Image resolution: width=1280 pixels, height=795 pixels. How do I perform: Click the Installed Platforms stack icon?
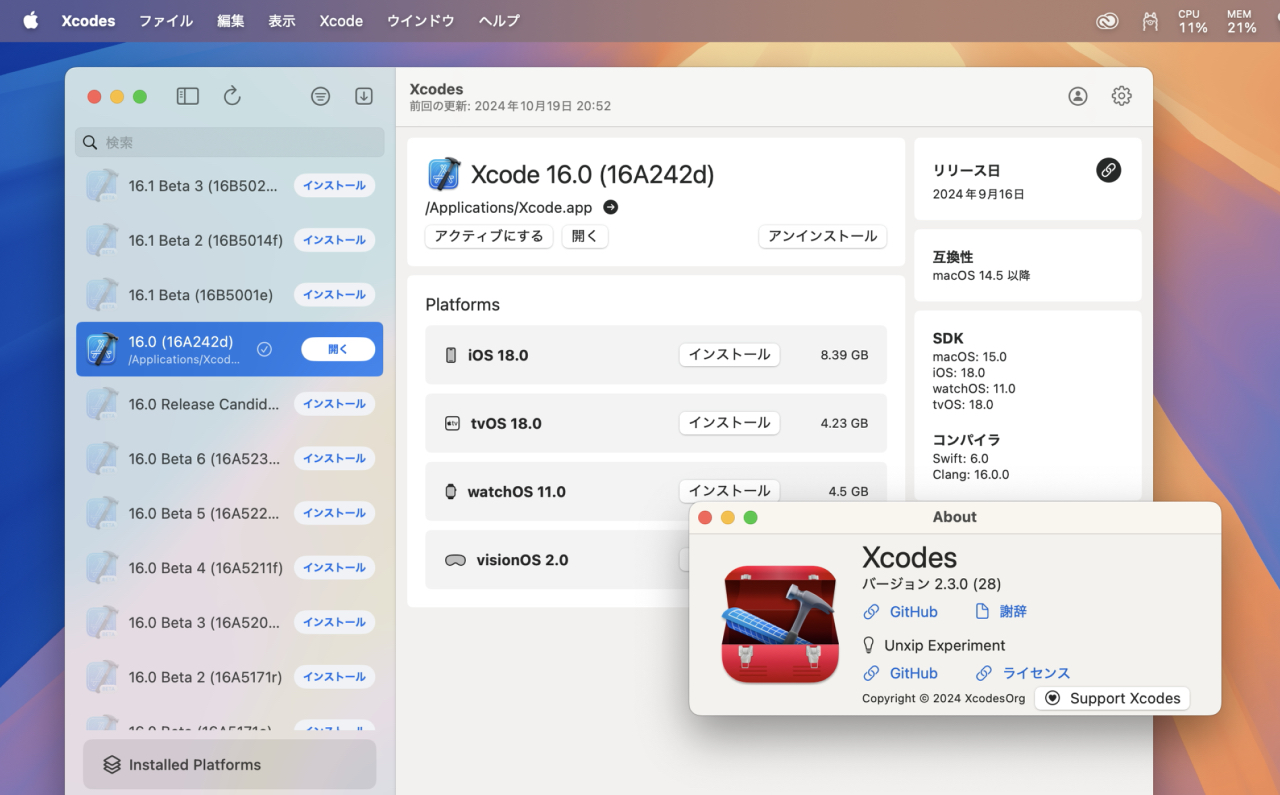[x=112, y=765]
